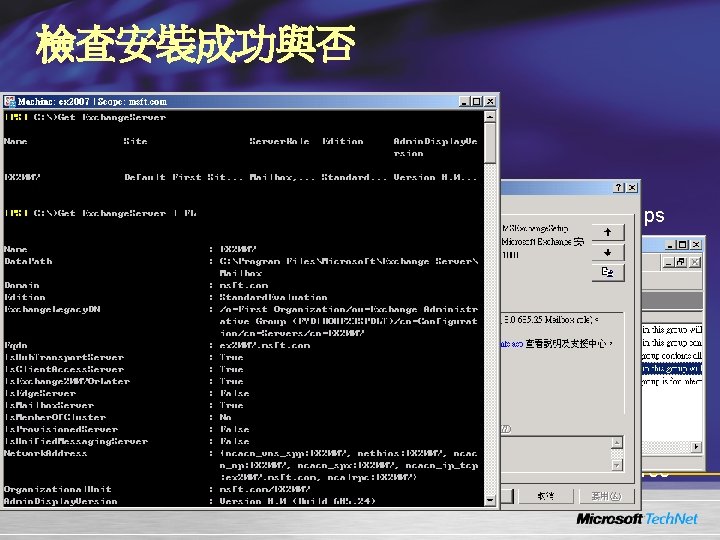Click the shell scrollbar up arrow
Viewport: 720px width, 540px height.
click(490, 117)
